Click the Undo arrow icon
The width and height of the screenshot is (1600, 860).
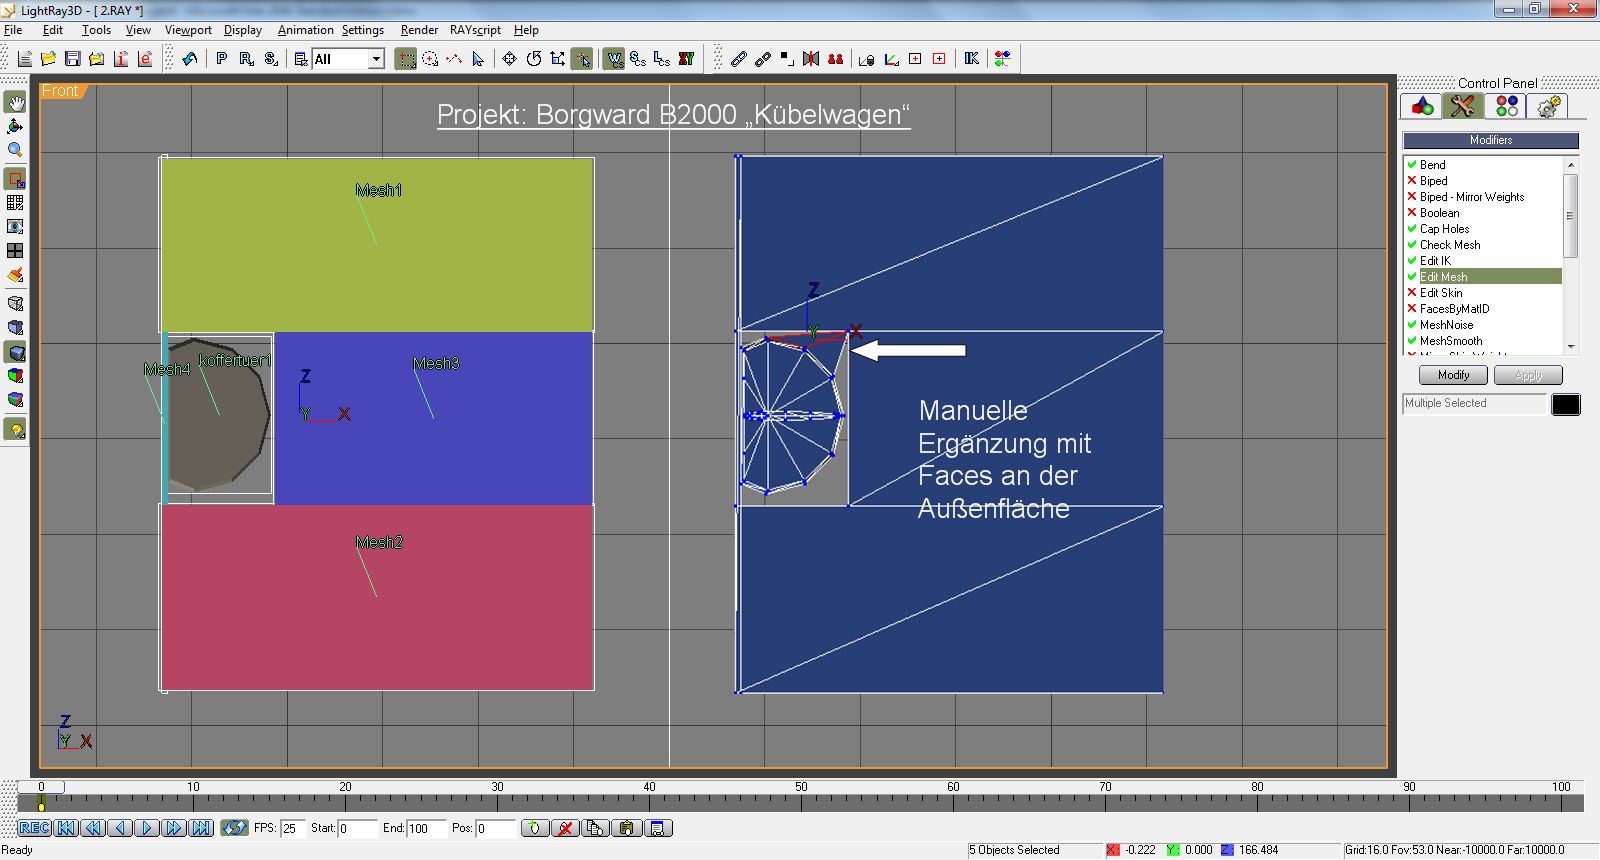(189, 59)
